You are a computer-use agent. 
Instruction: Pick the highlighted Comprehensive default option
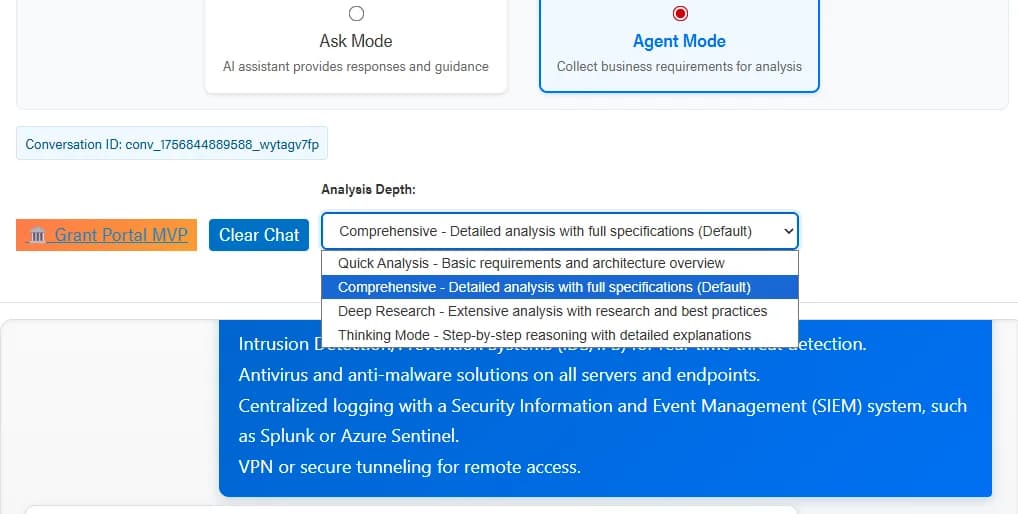(x=544, y=287)
